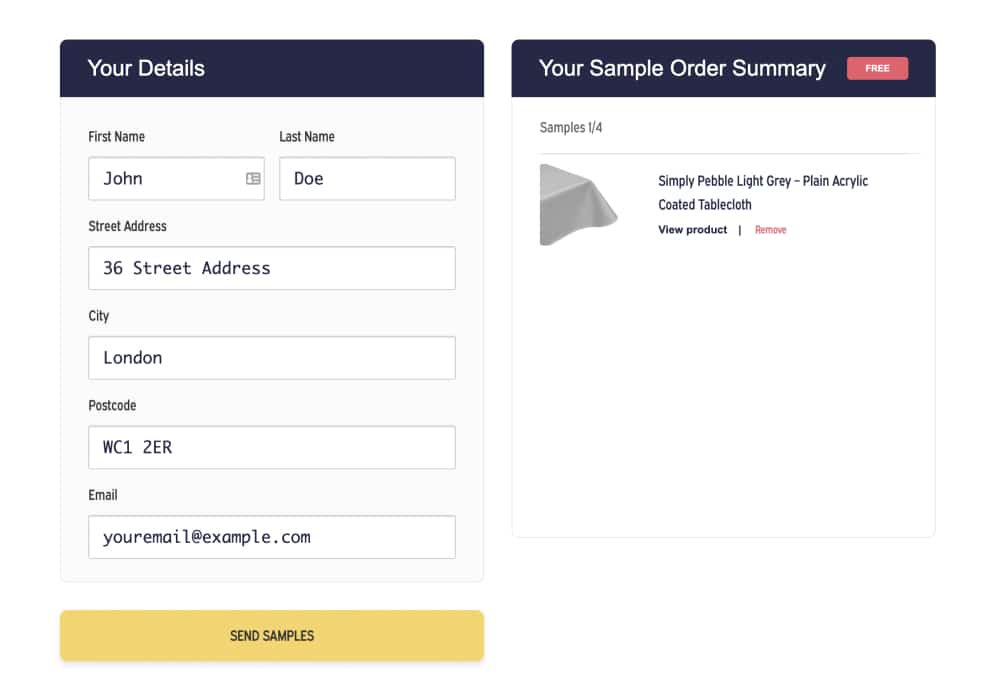
Task: Click the Postcode field WC1 2ER
Action: 272,448
